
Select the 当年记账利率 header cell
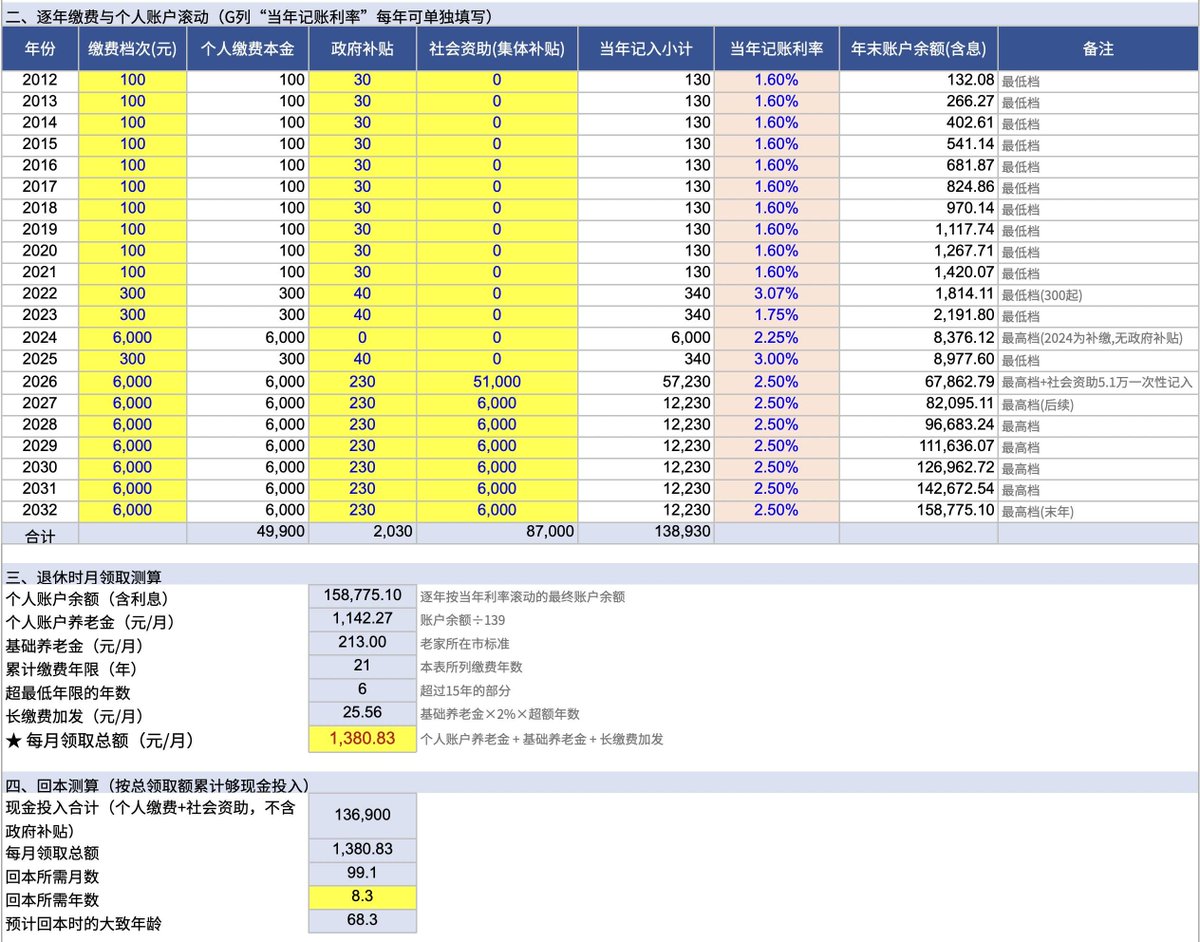776,49
